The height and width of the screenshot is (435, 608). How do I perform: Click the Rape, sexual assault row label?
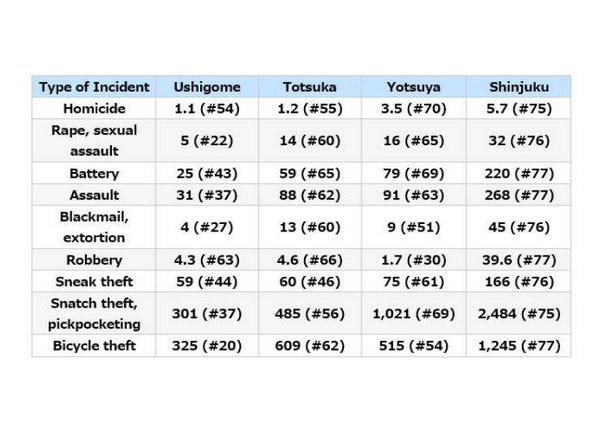pos(94,141)
